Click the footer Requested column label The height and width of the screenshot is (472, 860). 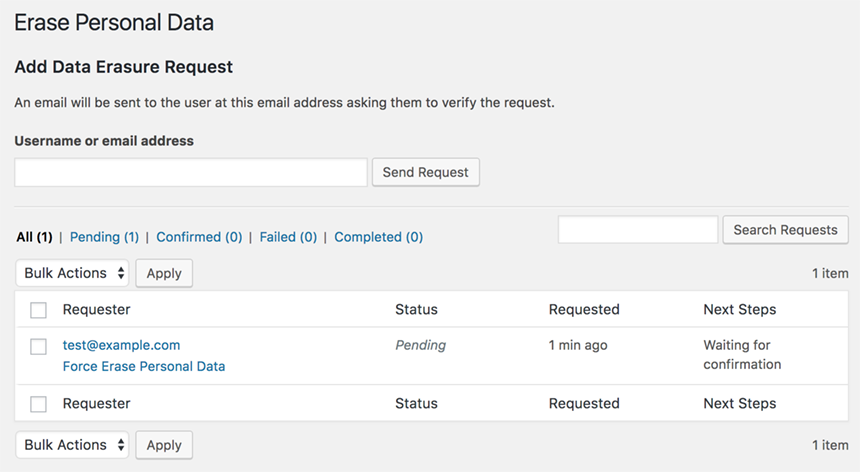(x=584, y=403)
